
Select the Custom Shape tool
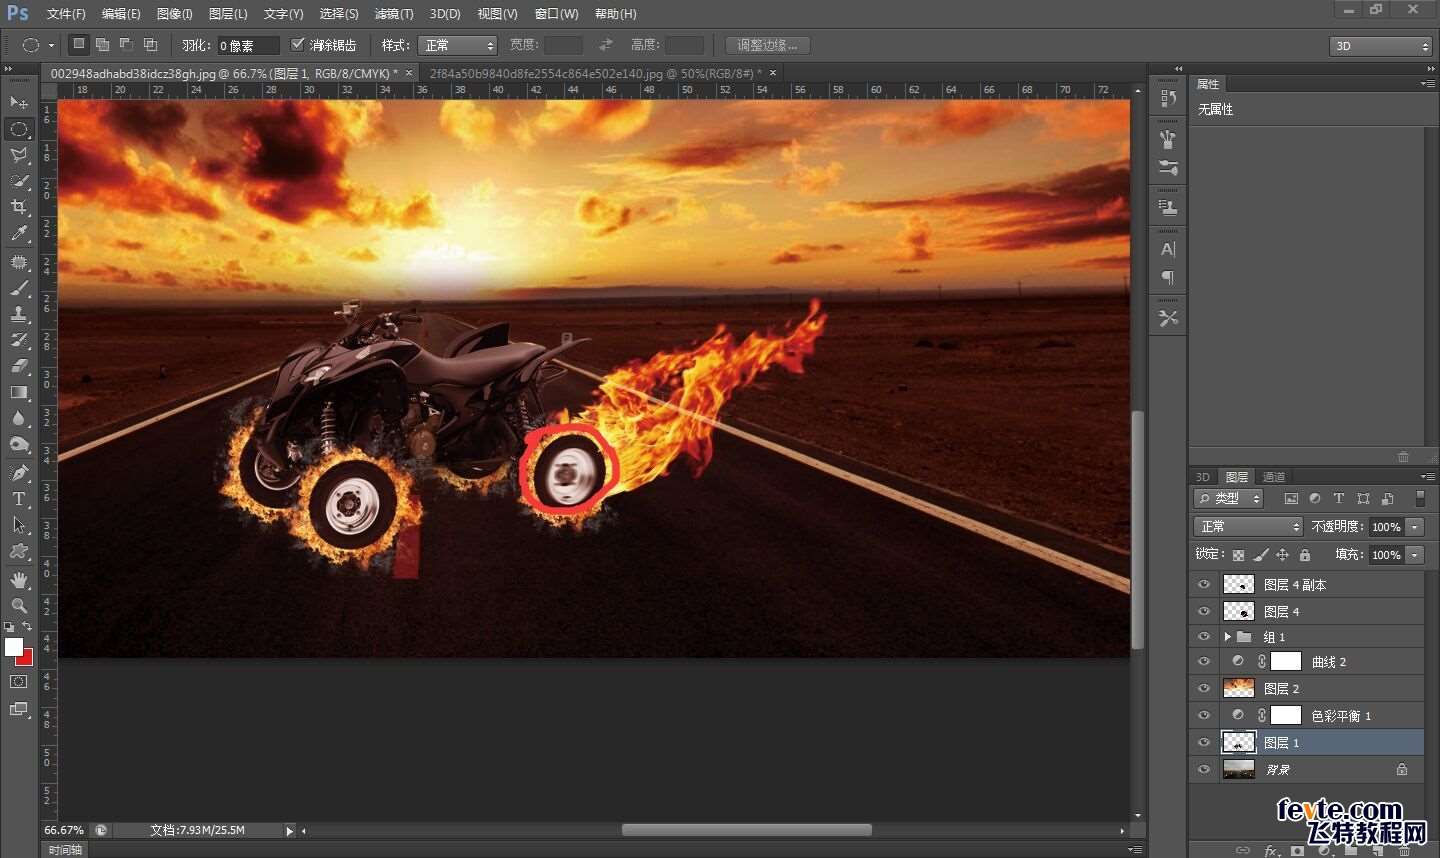(19, 551)
